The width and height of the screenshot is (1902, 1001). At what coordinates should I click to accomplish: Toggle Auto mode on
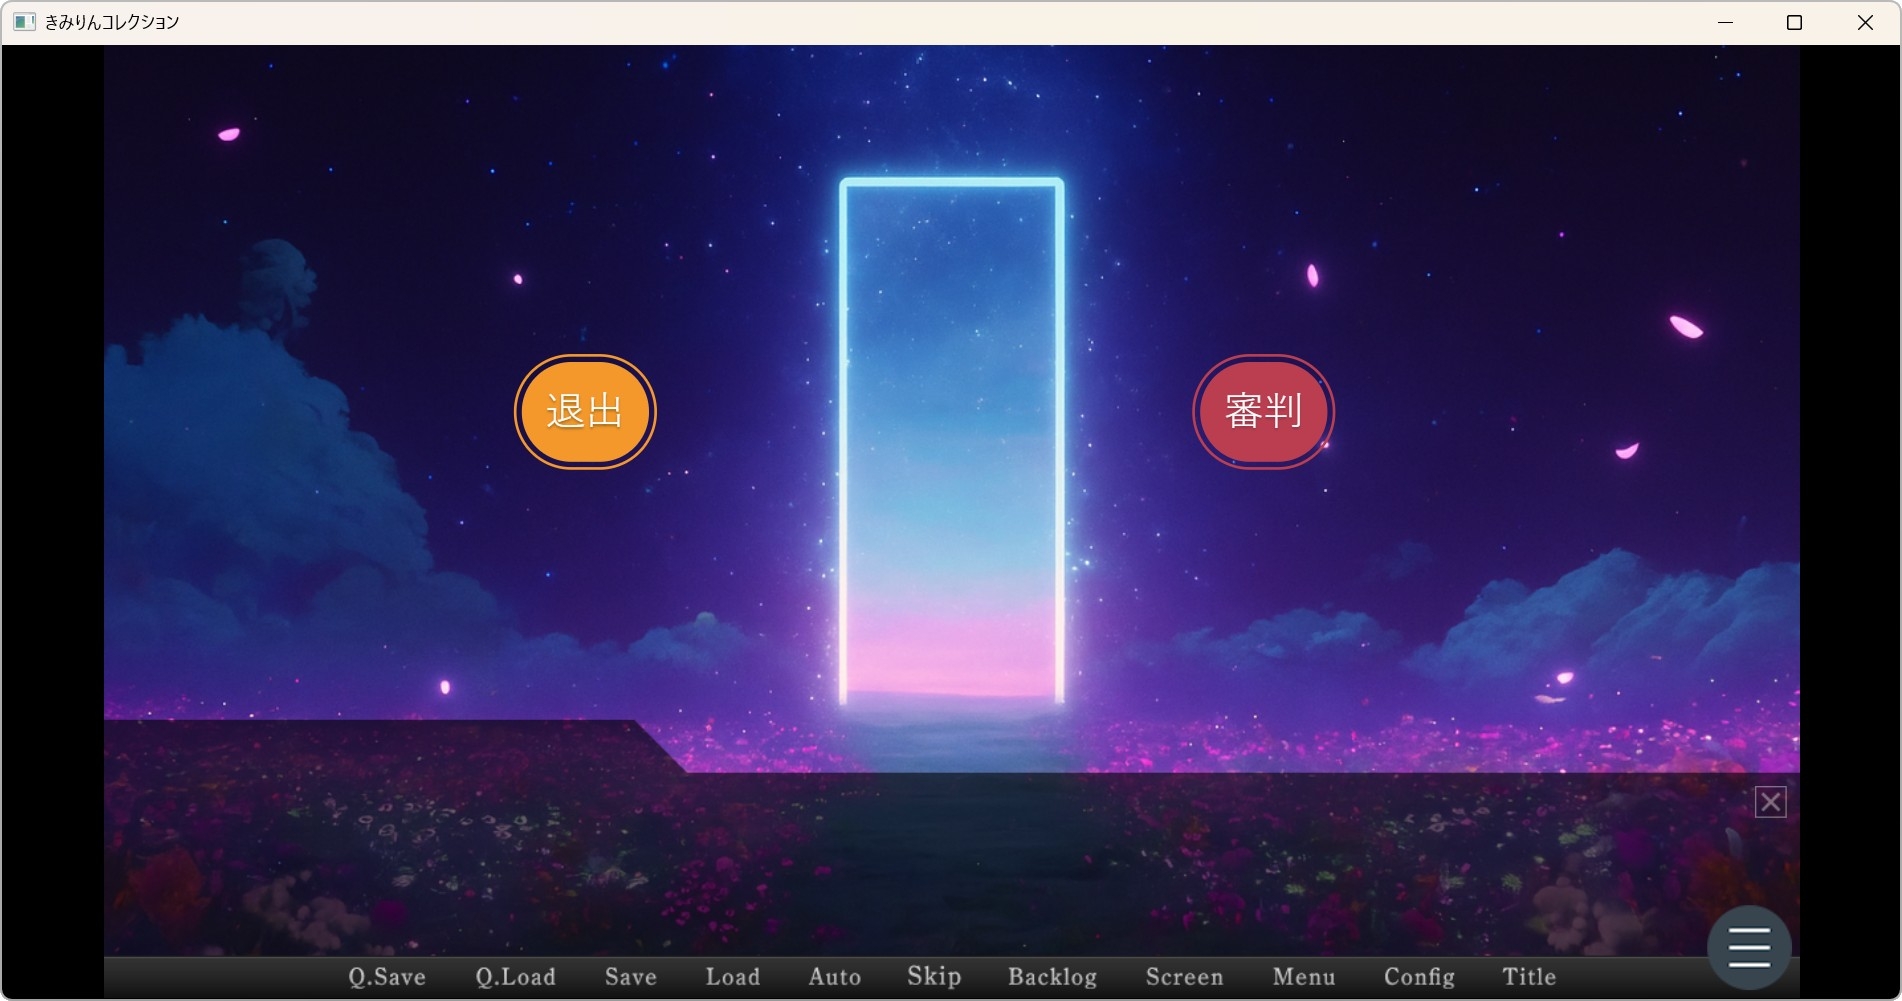pos(834,977)
